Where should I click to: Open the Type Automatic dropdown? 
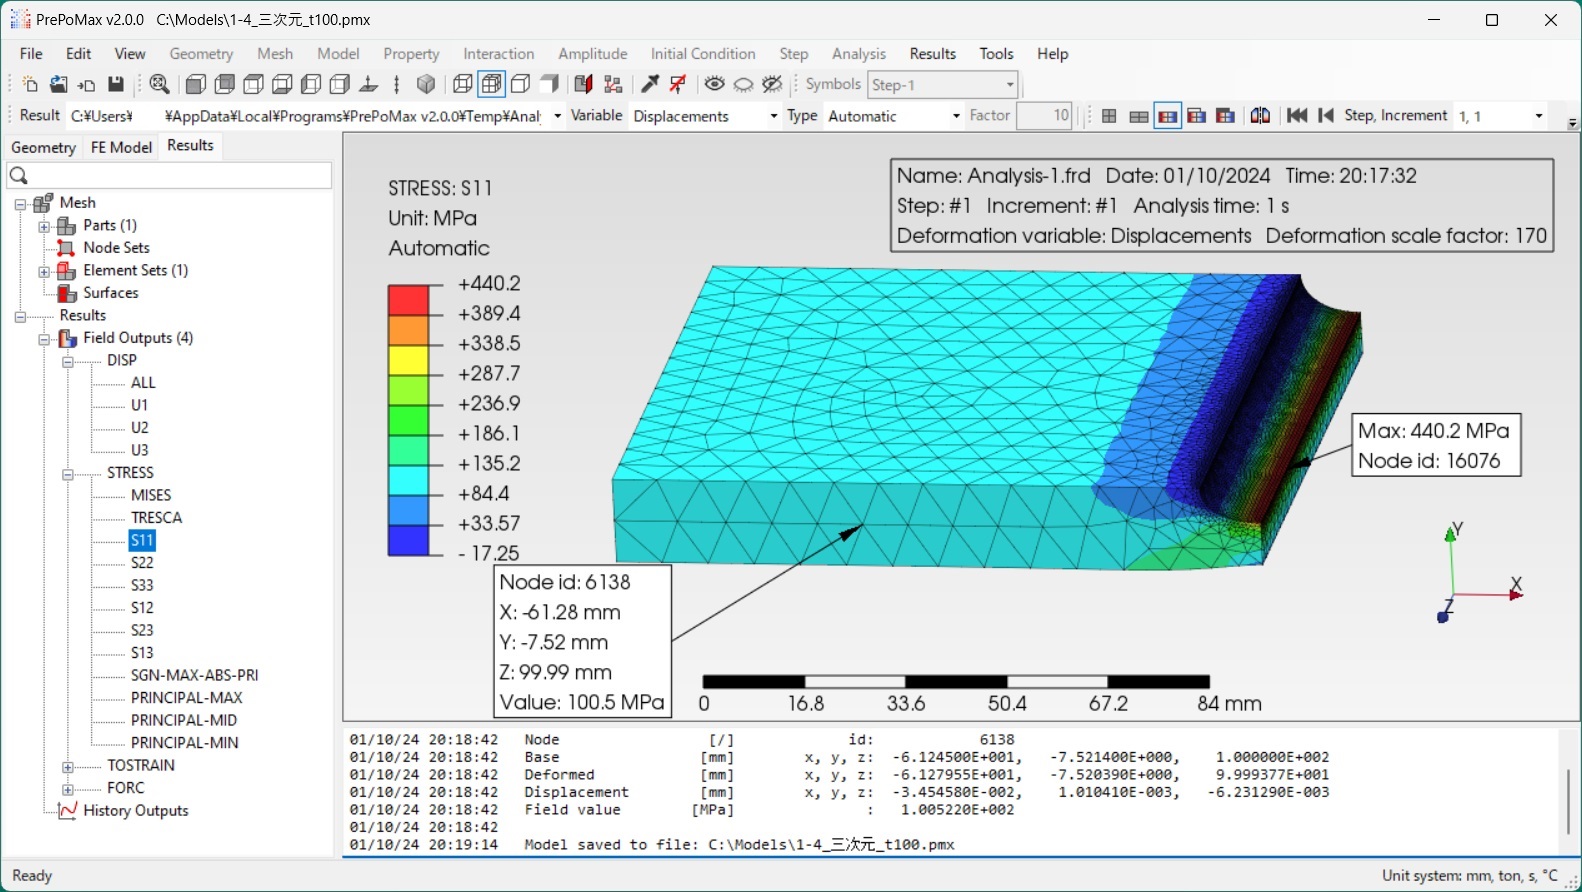[956, 116]
